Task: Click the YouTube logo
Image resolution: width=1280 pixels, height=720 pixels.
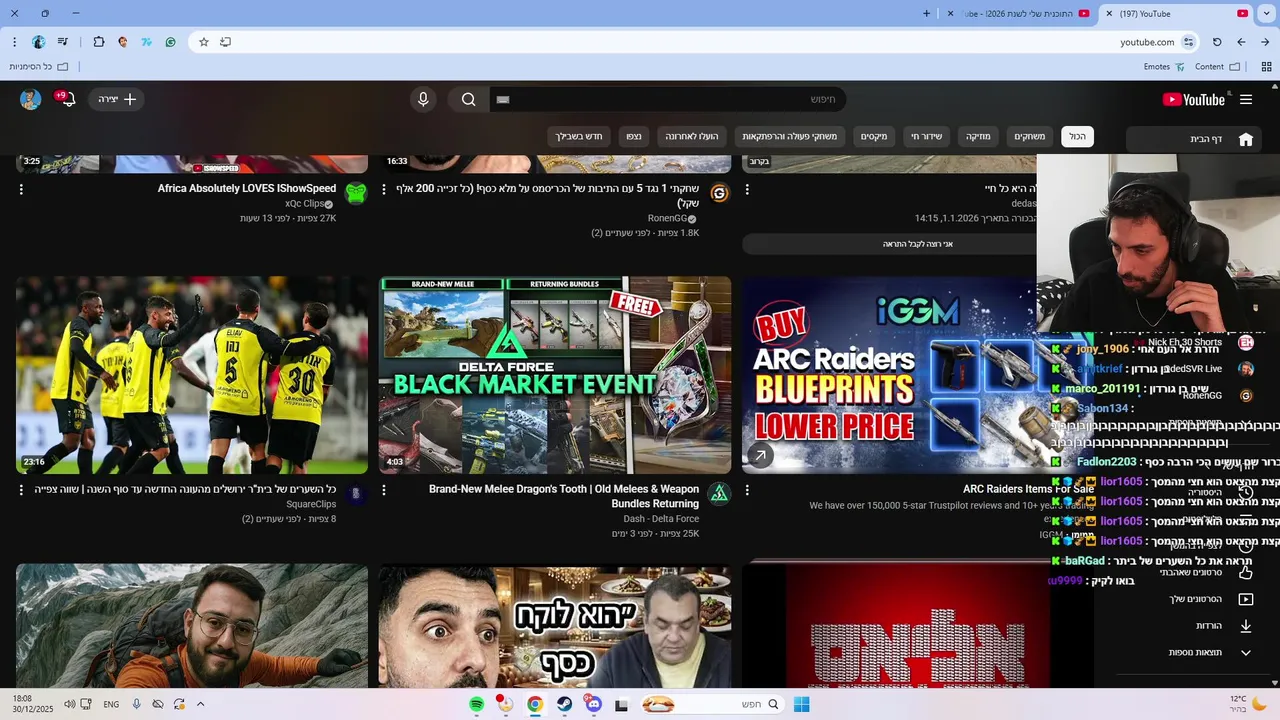Action: [x=1193, y=99]
